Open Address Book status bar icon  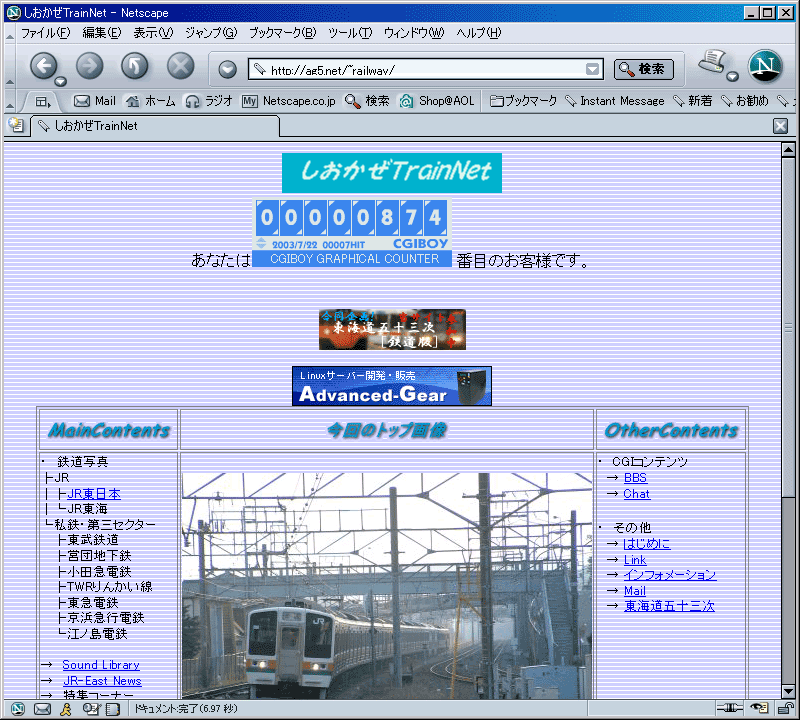point(113,709)
